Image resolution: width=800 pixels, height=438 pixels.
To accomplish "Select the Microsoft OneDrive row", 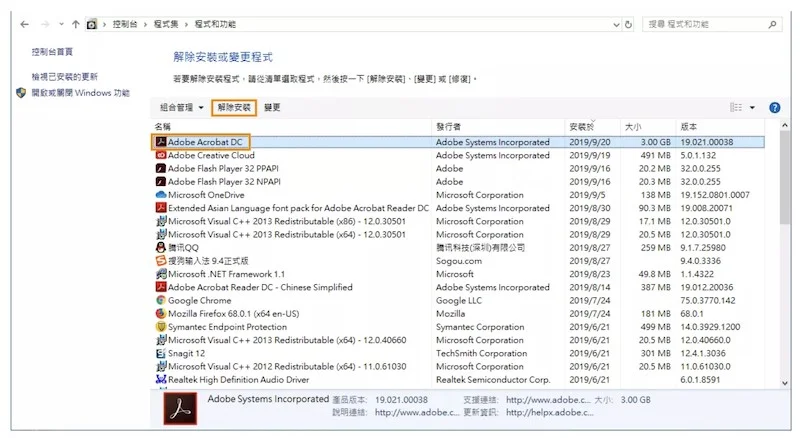I will coord(458,195).
